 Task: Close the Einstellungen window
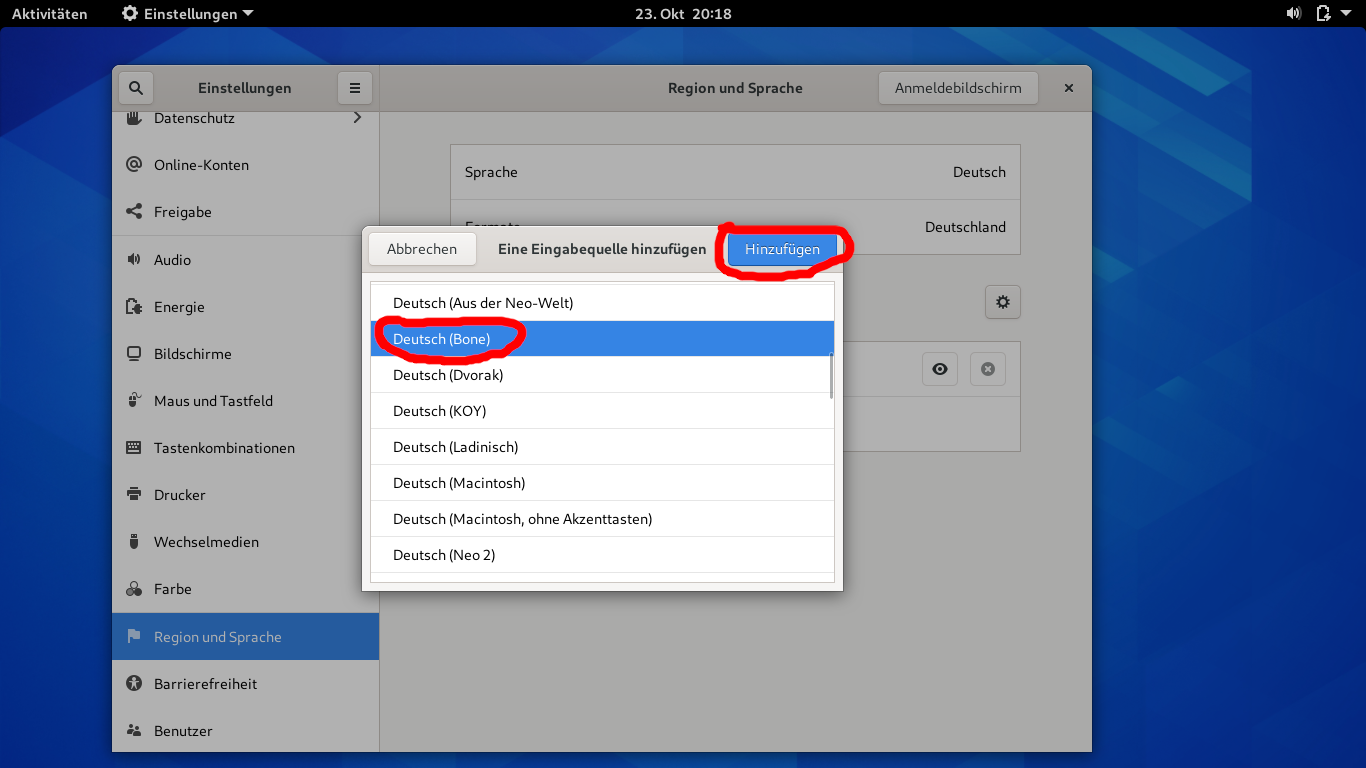tap(1069, 88)
